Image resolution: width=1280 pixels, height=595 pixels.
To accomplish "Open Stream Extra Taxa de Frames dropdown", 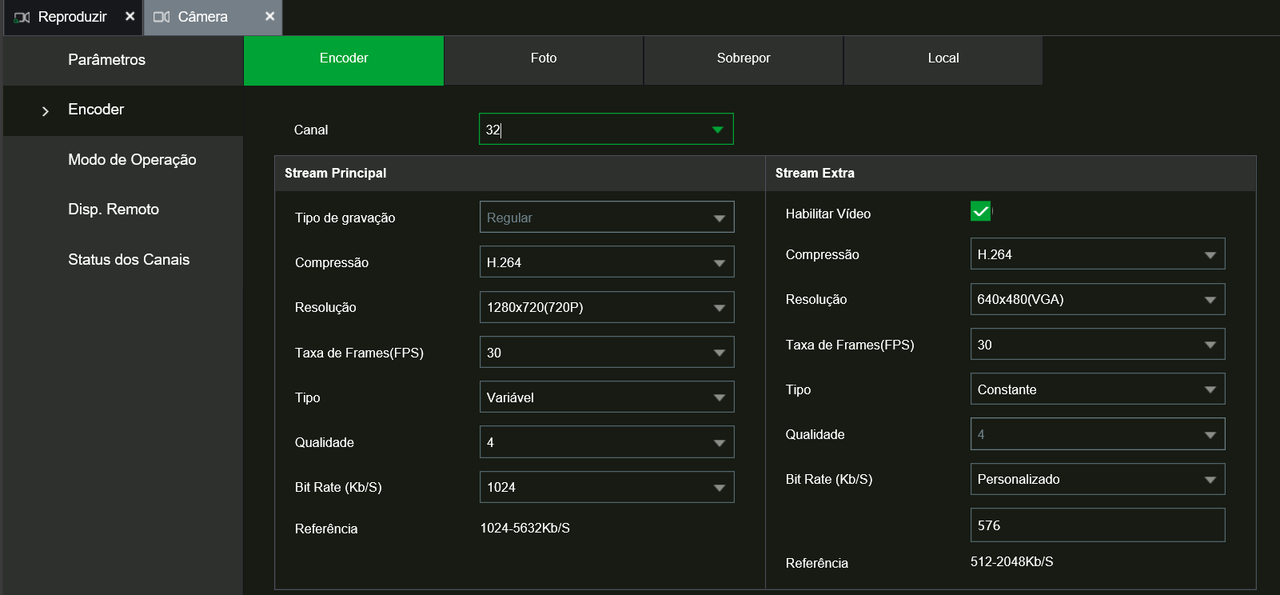I will point(1097,344).
